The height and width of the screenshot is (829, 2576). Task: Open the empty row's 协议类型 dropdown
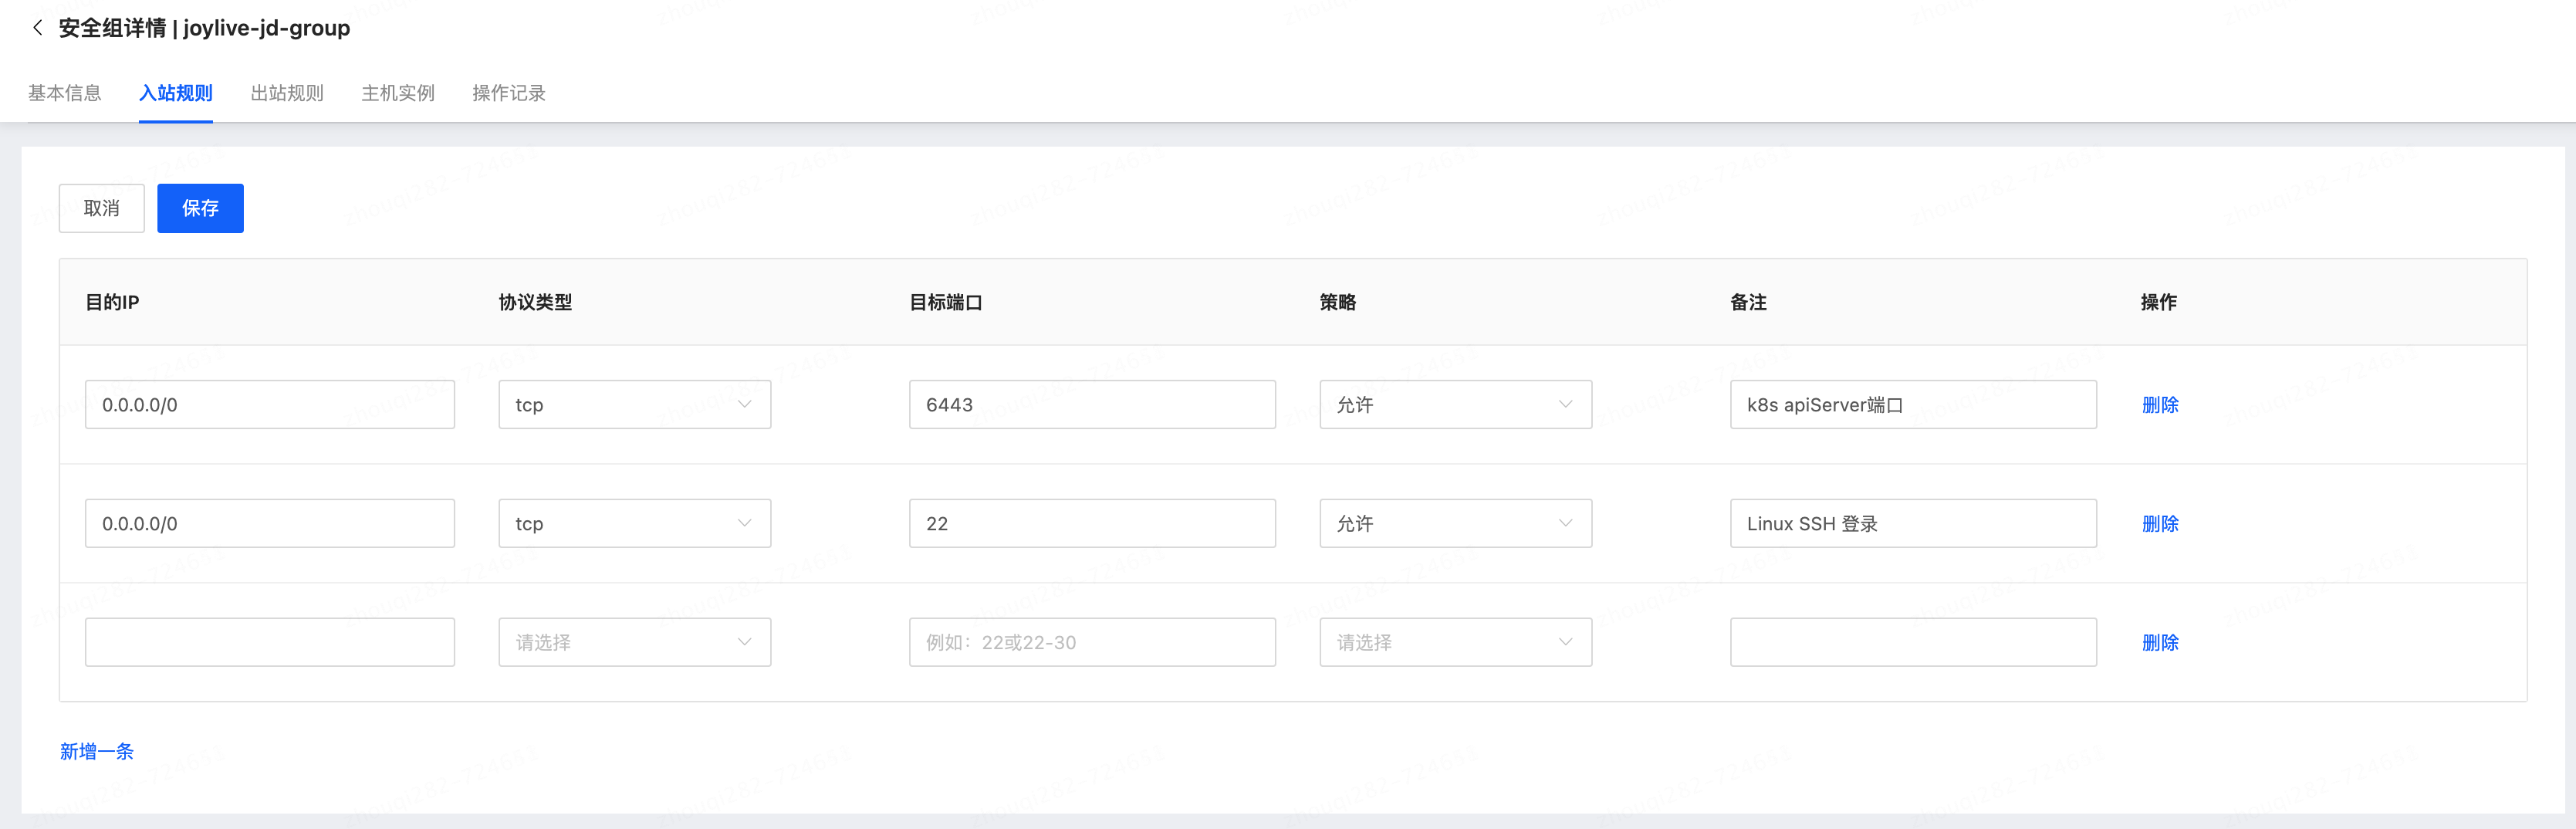[634, 643]
